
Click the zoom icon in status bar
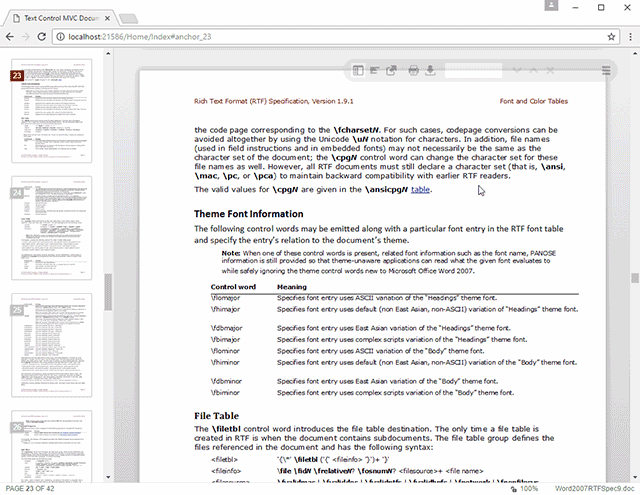[x=514, y=489]
